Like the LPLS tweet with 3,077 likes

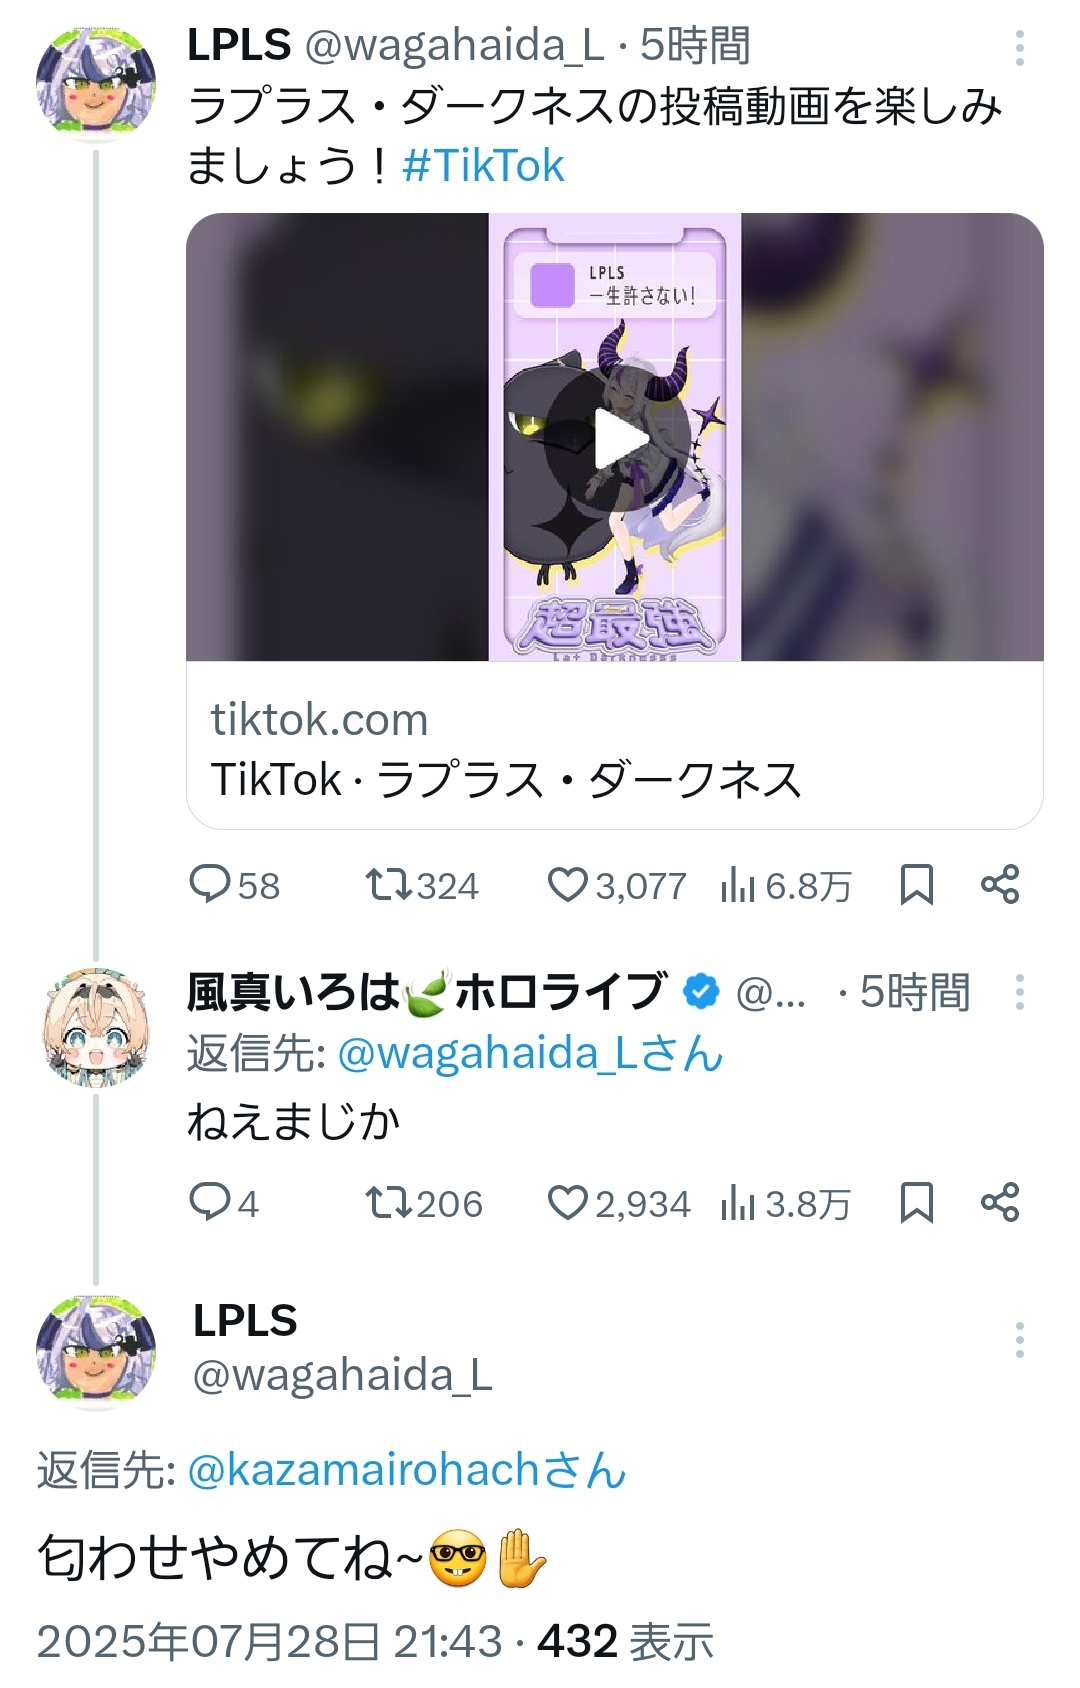coord(568,885)
